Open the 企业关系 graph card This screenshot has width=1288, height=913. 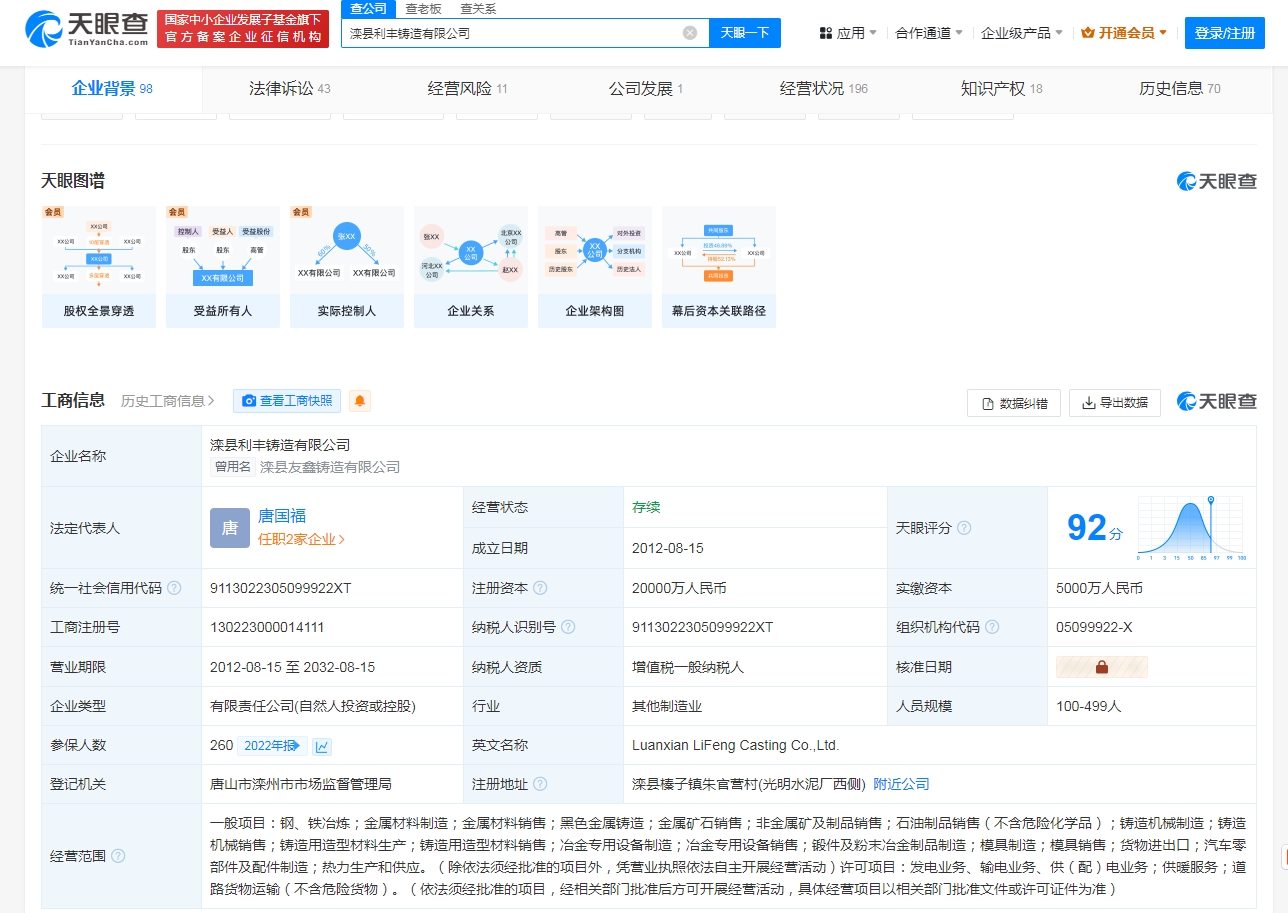click(x=471, y=267)
